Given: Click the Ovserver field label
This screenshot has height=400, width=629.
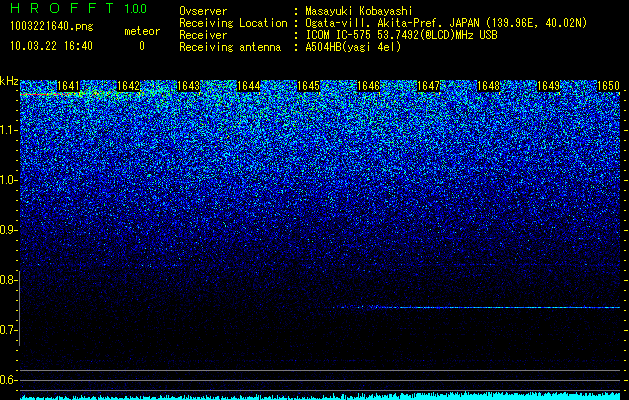Looking at the screenshot, I should coord(203,11).
